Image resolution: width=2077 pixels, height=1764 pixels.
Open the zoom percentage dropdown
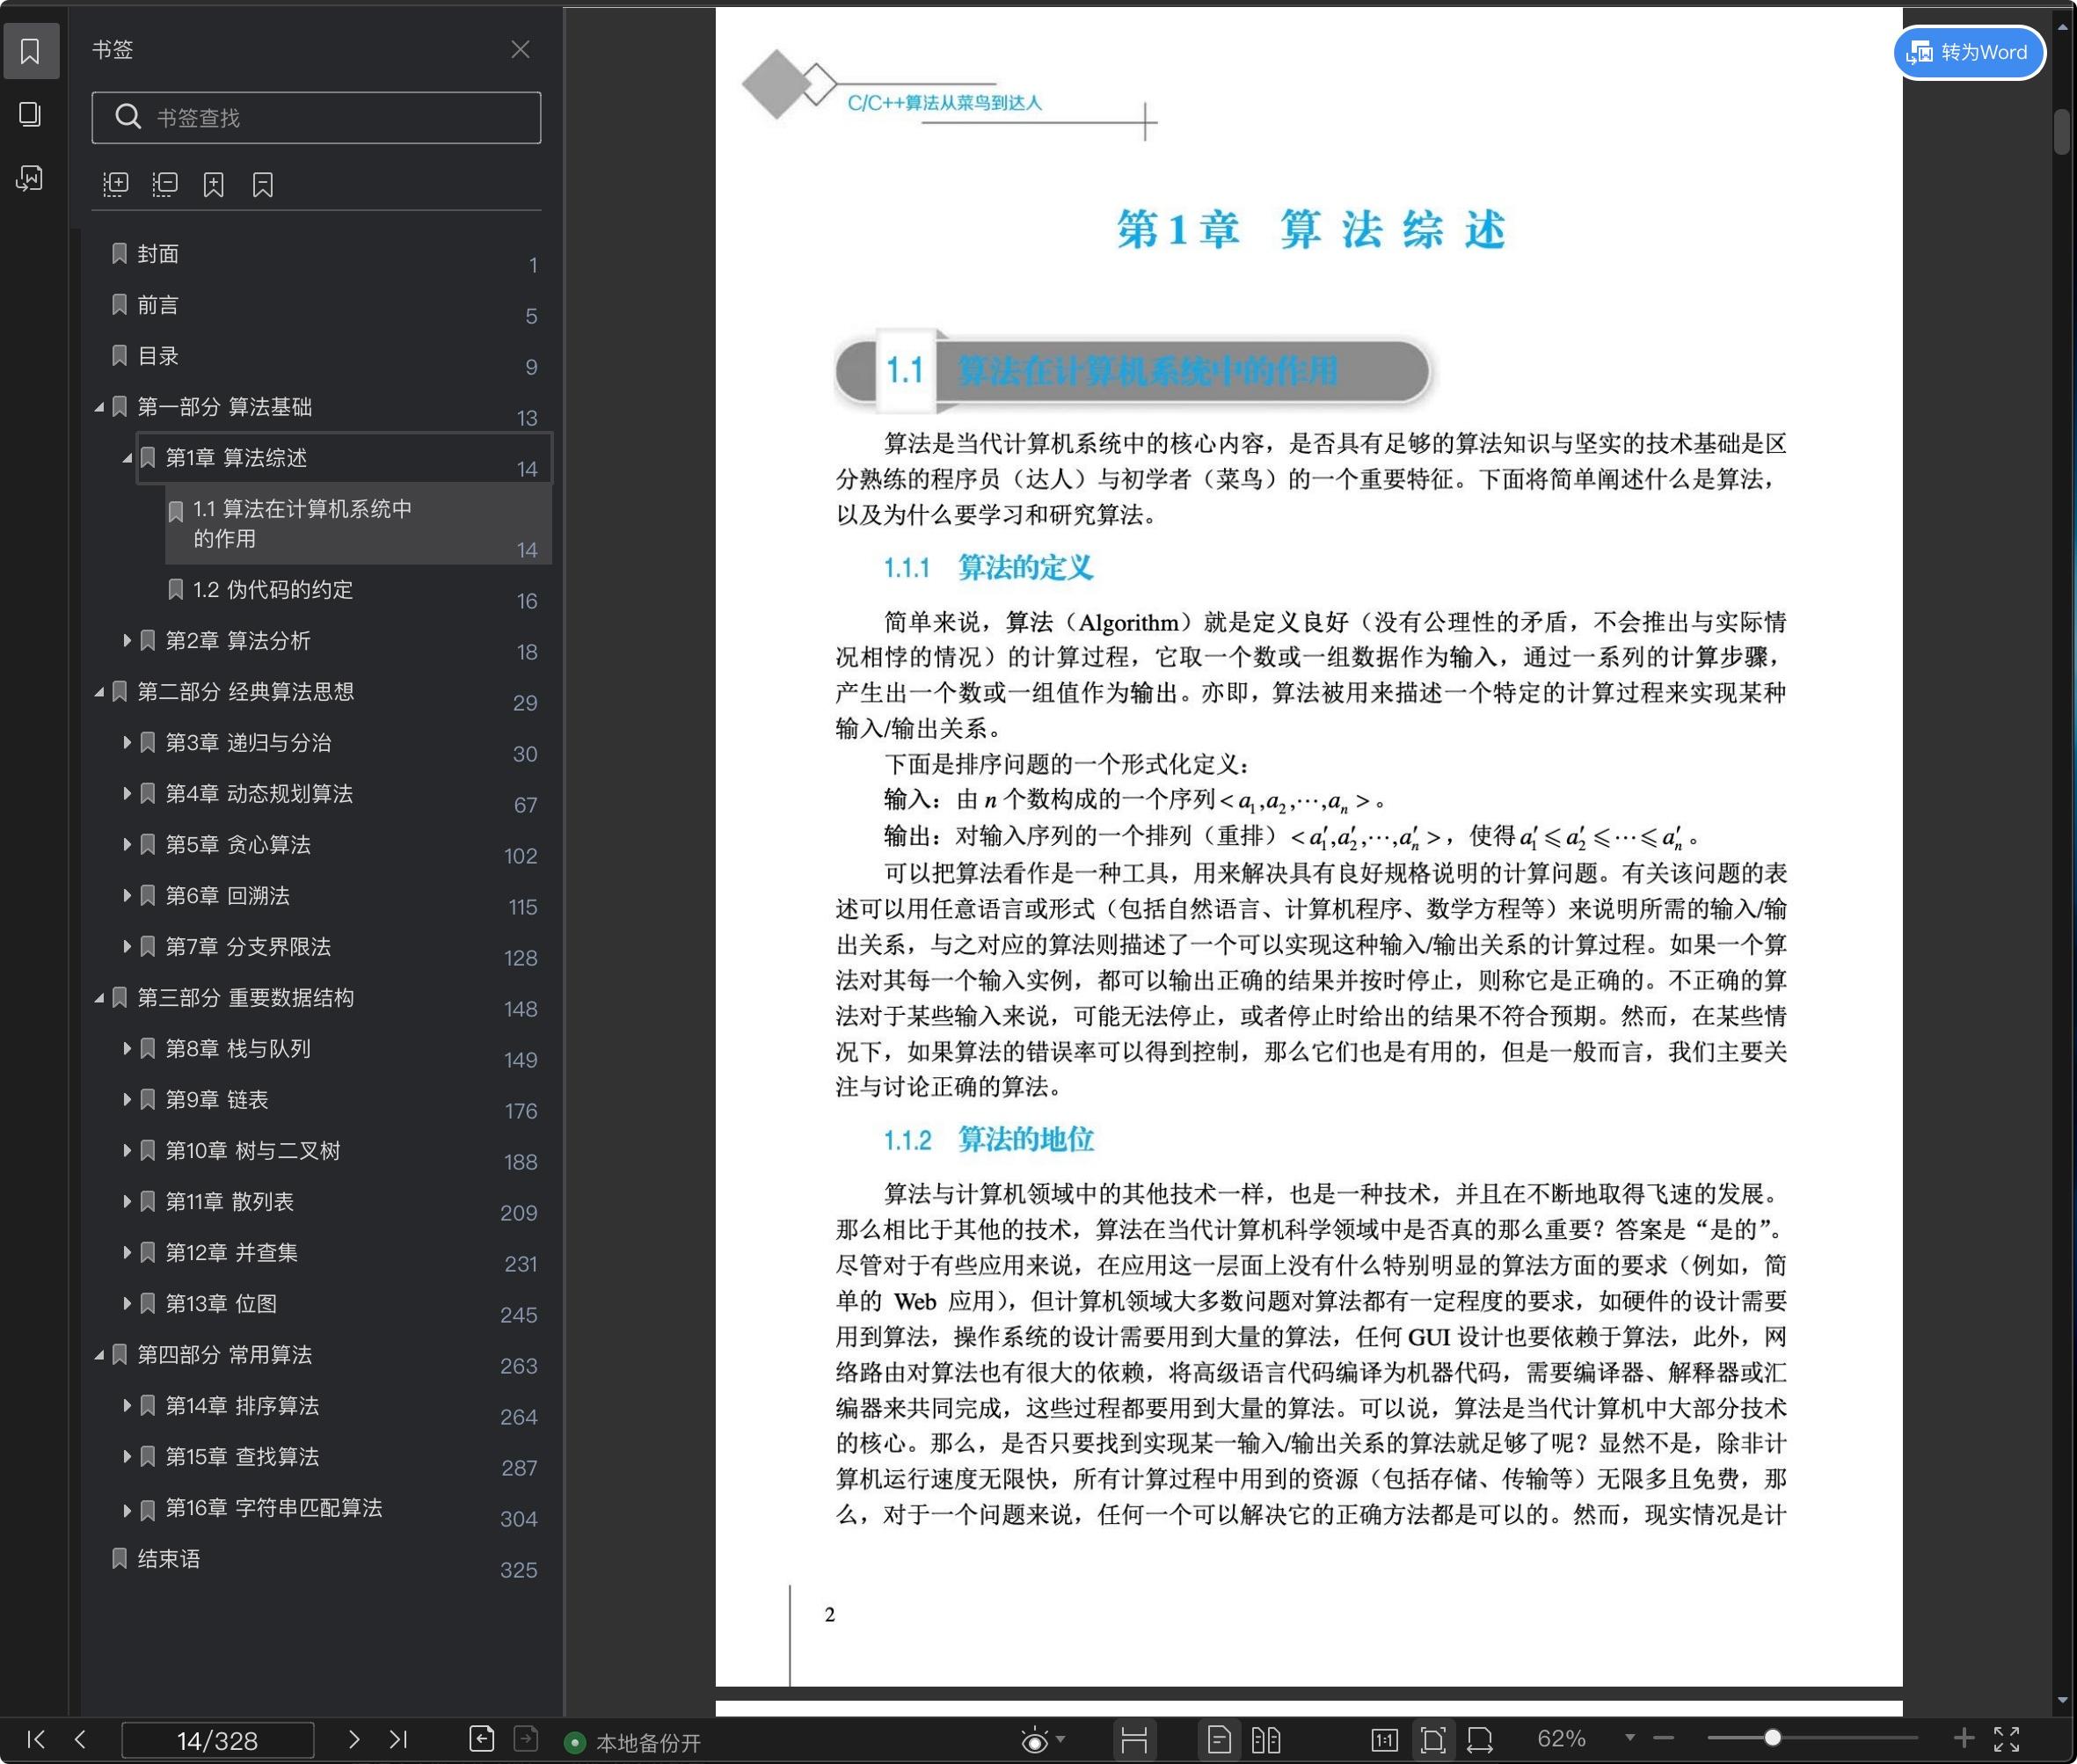click(x=1630, y=1738)
